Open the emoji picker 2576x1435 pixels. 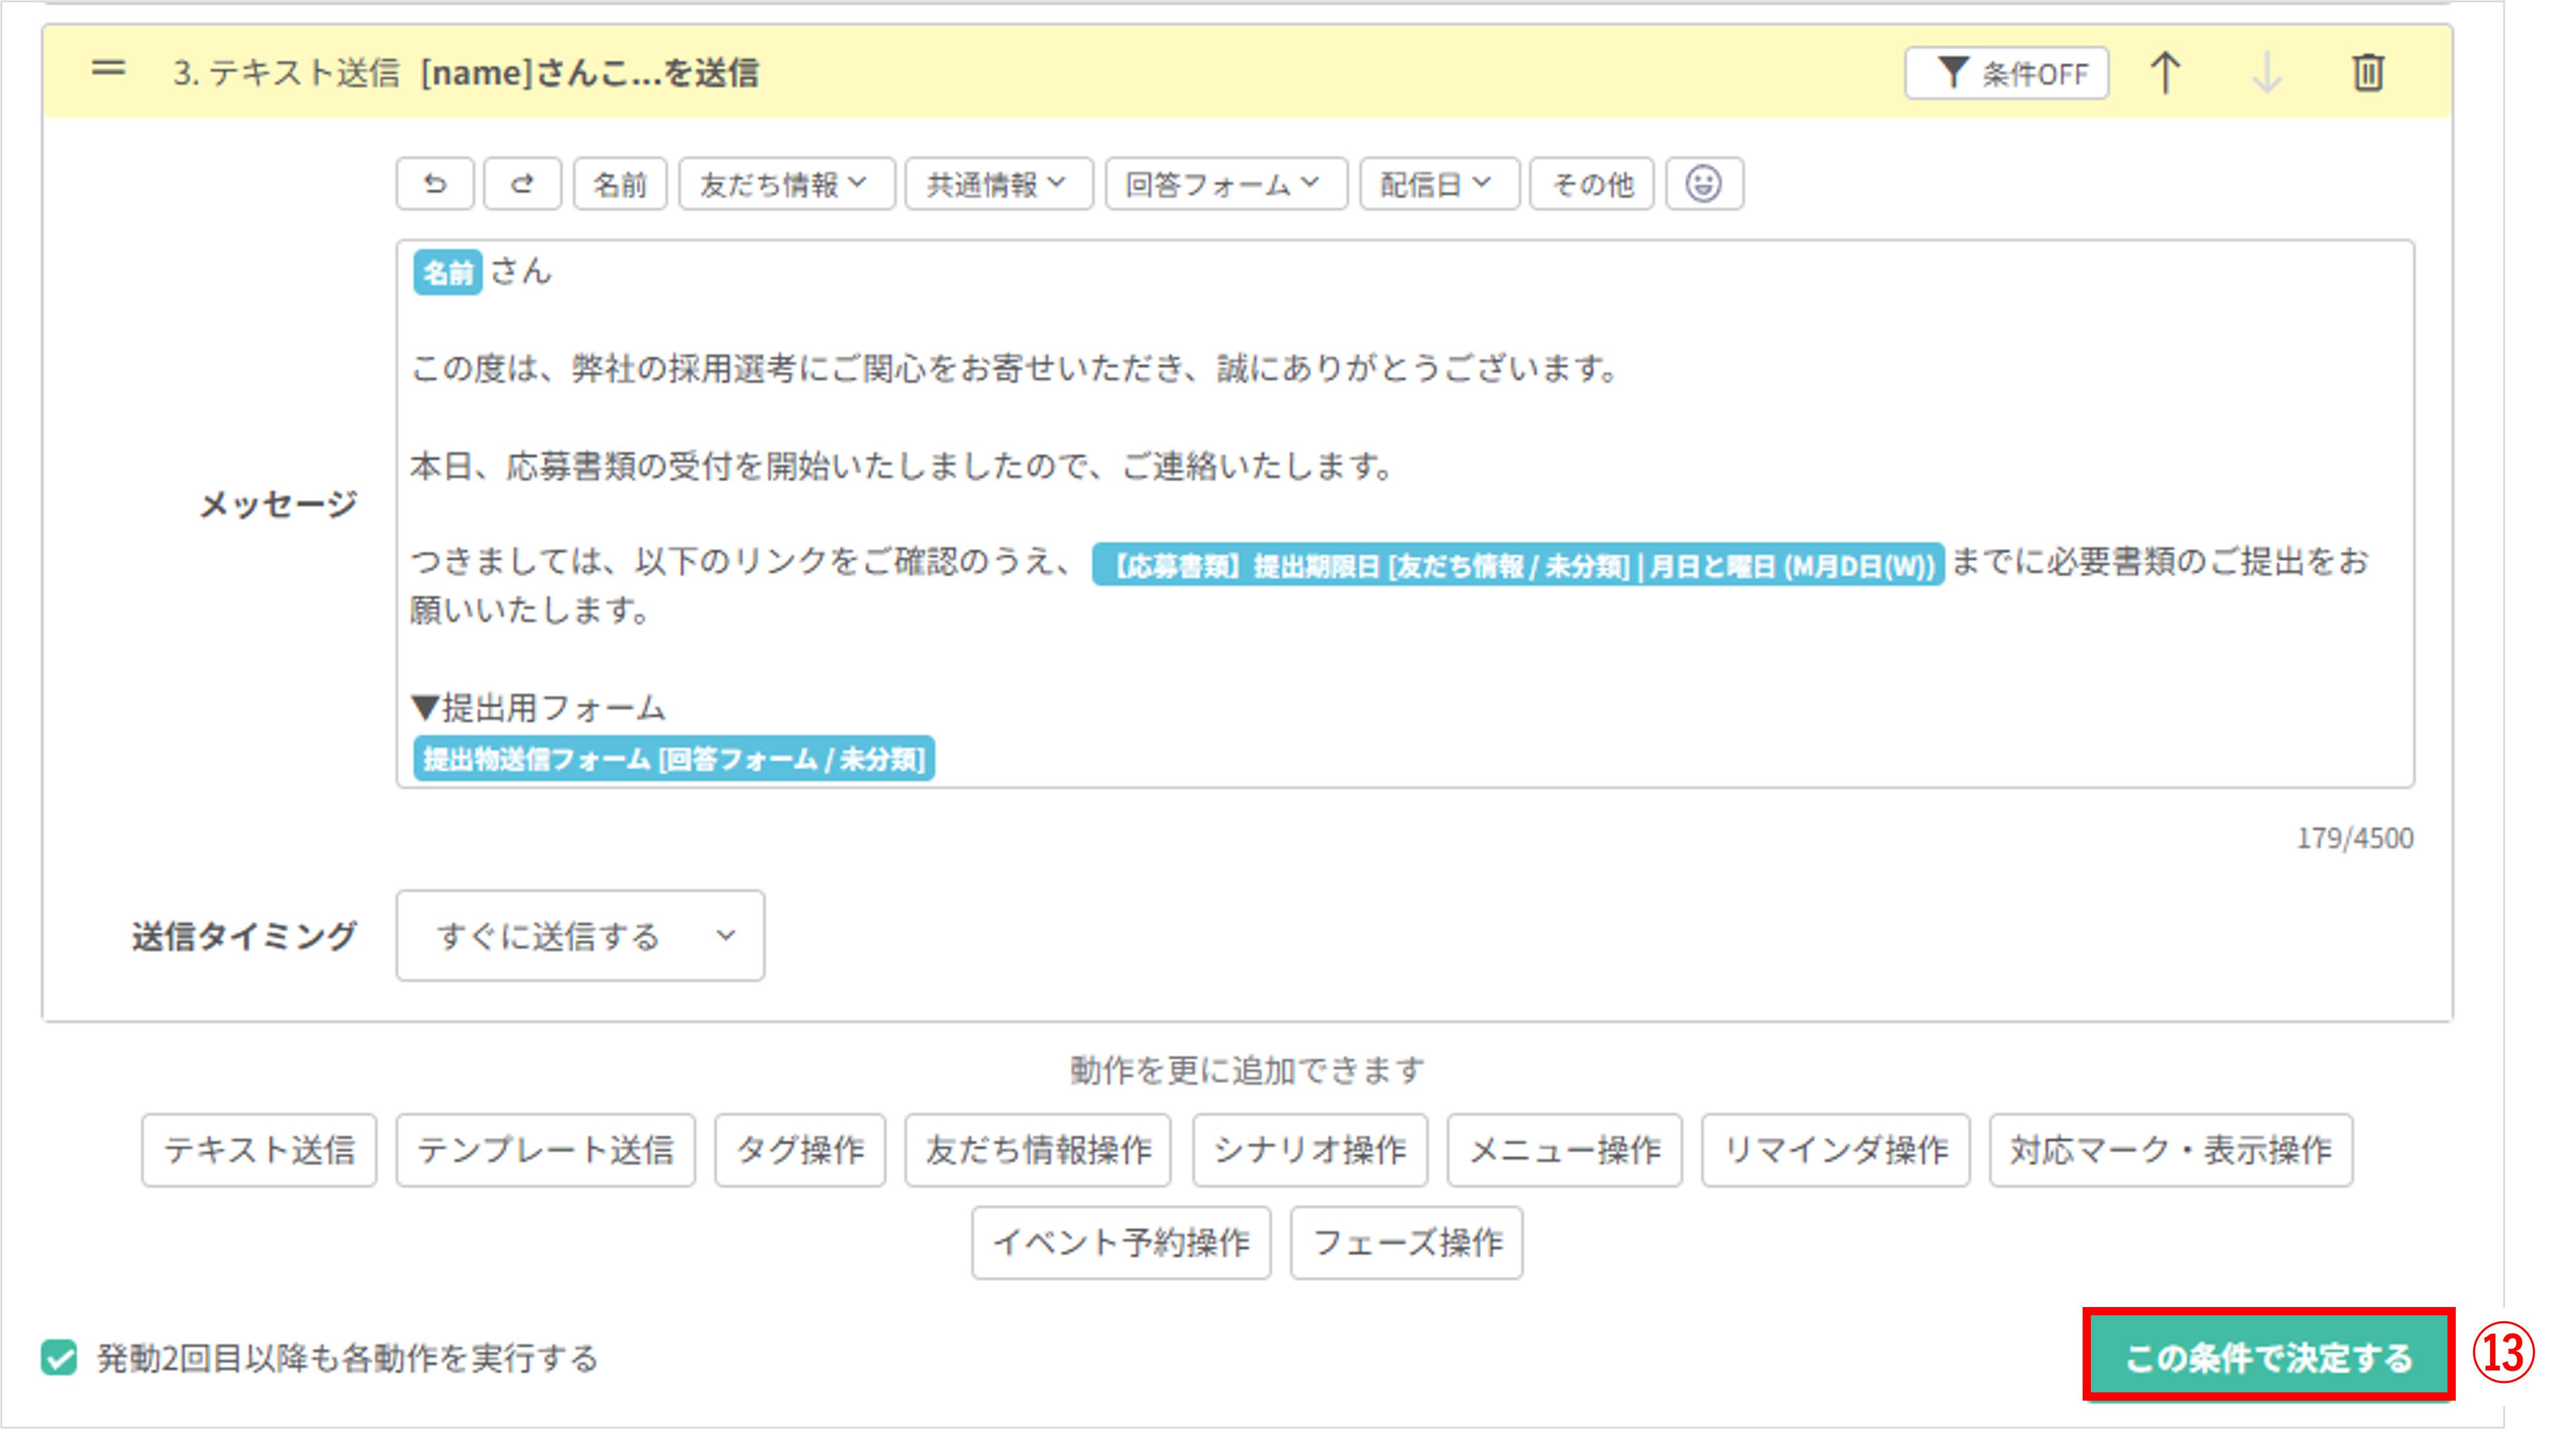tap(1703, 183)
